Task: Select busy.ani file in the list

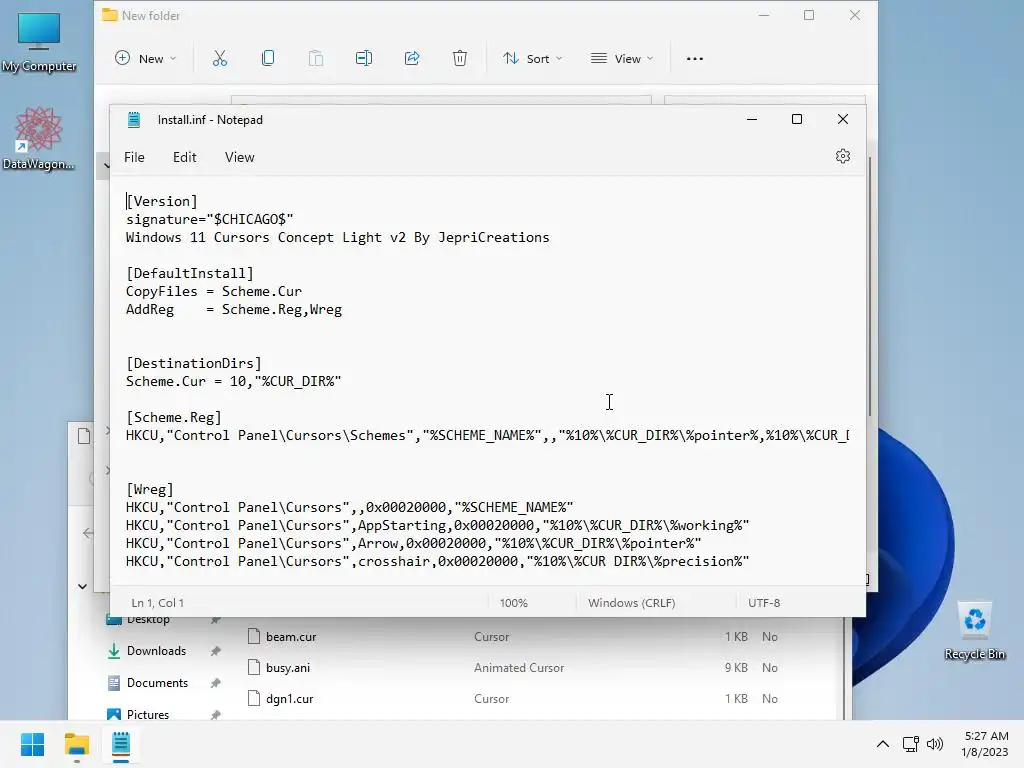Action: pyautogui.click(x=288, y=667)
